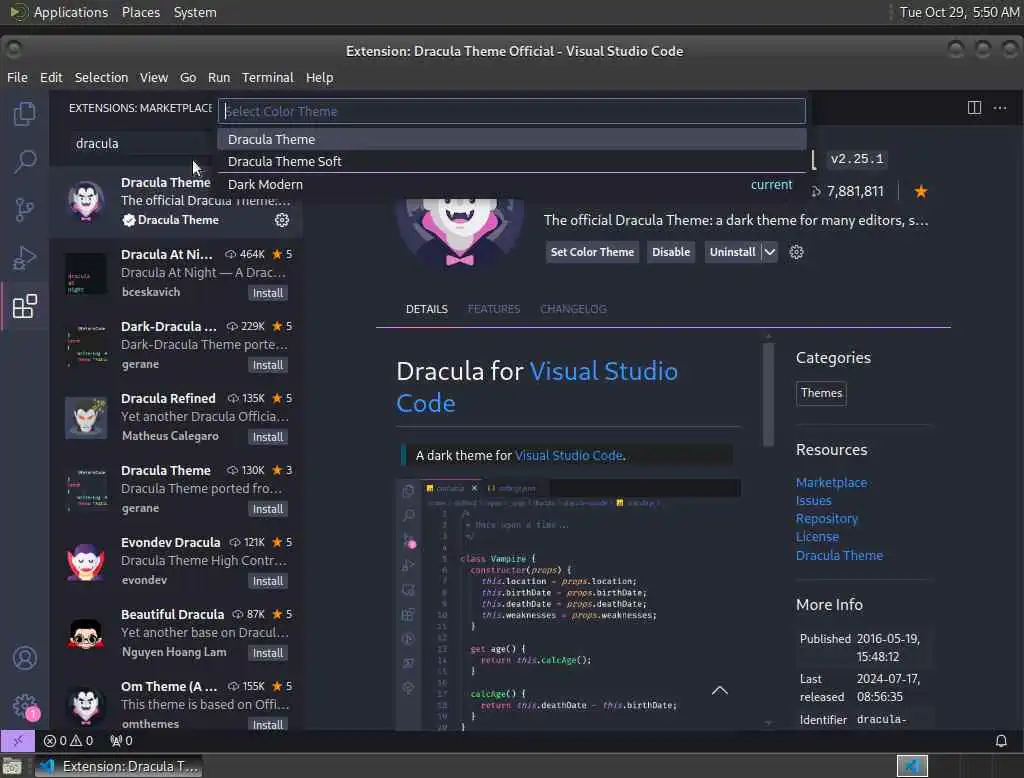The width and height of the screenshot is (1024, 778).
Task: Open the Terminal menu
Action: pos(268,77)
